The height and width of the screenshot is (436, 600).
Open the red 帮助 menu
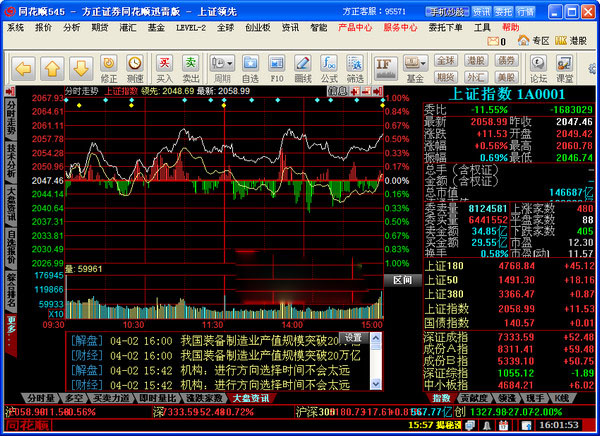click(x=511, y=28)
